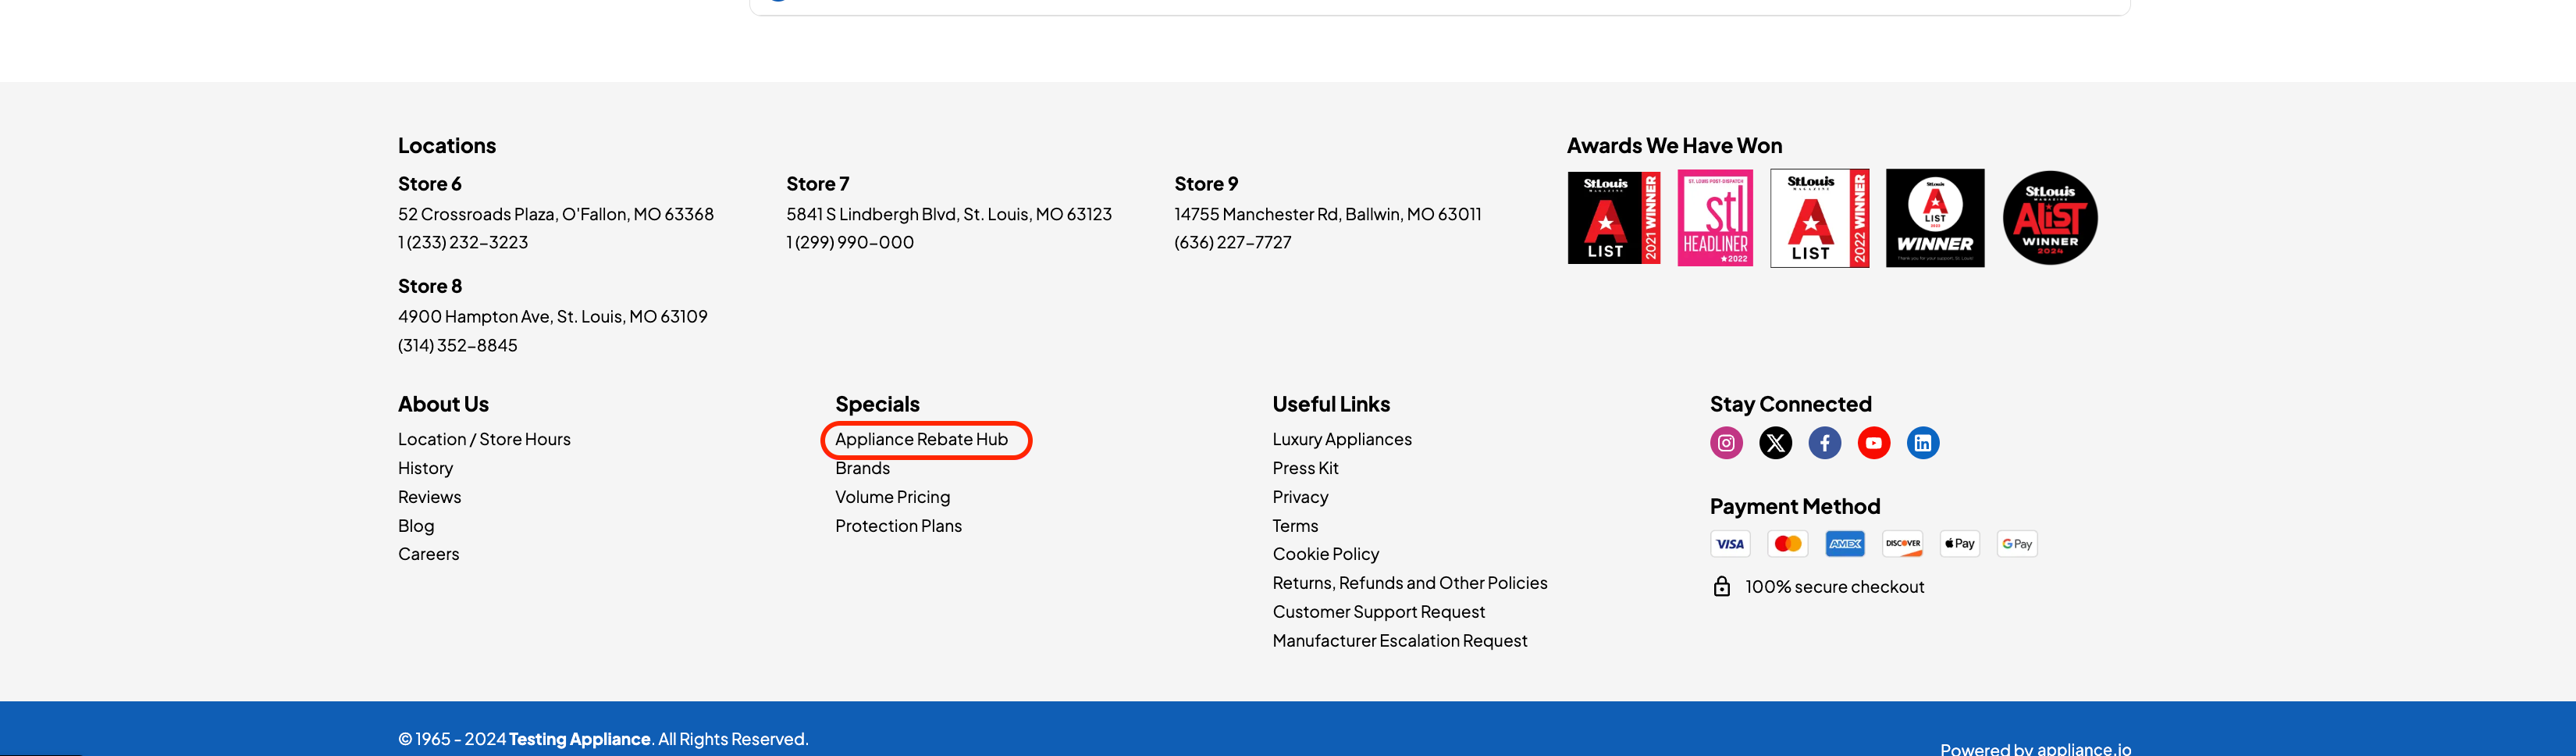View the Privacy page
This screenshot has height=756, width=2576.
pos(1300,497)
